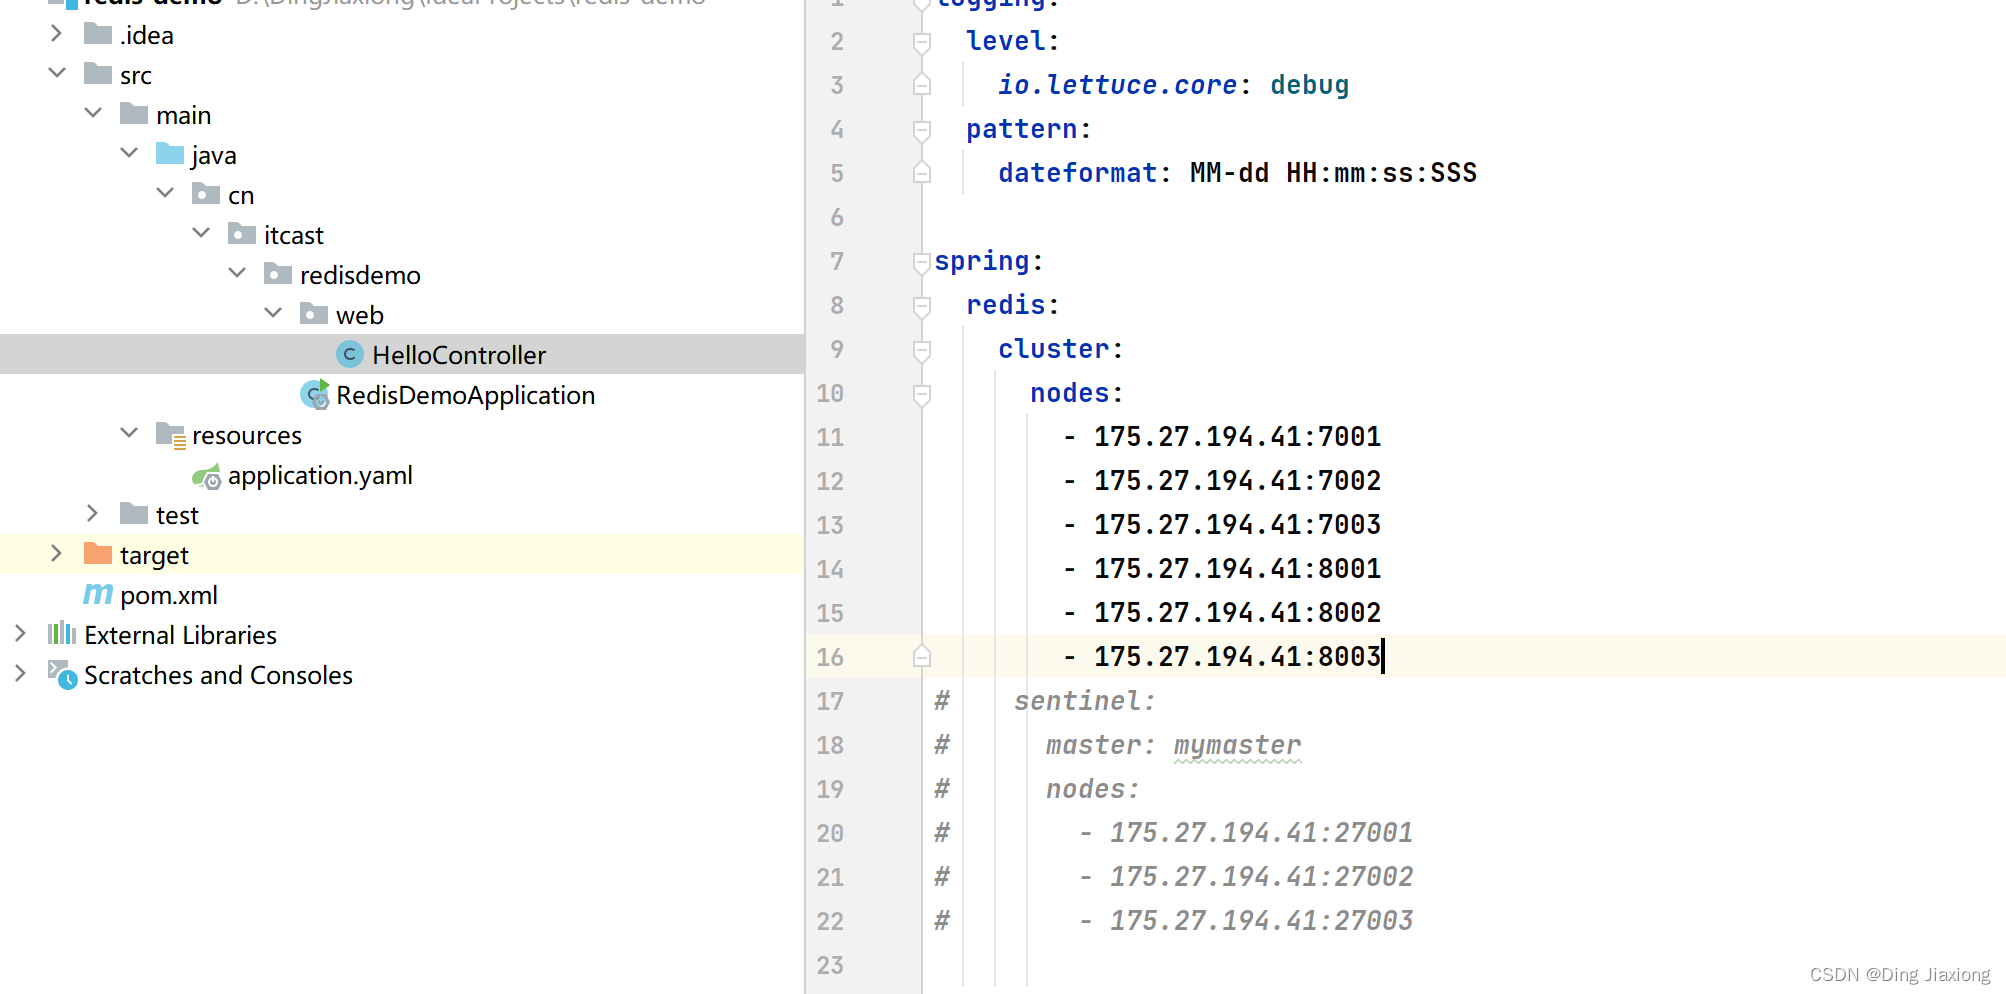
Task: Click the redisdemo package icon
Action: coord(278,274)
